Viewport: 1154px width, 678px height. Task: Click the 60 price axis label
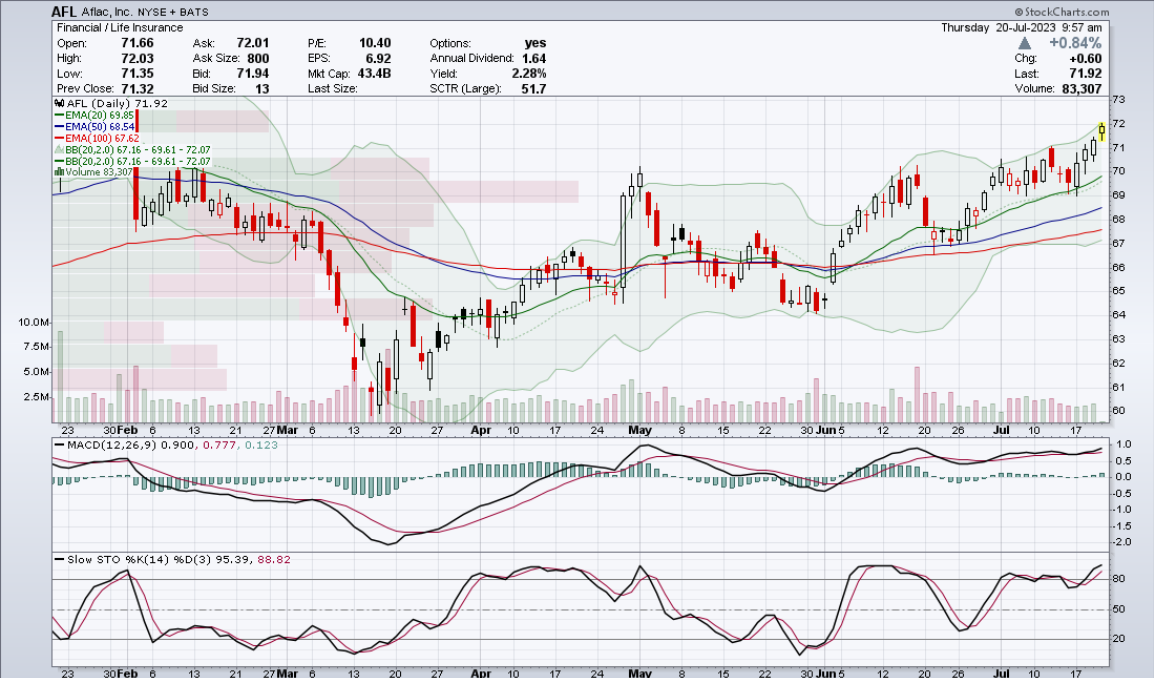[1118, 411]
